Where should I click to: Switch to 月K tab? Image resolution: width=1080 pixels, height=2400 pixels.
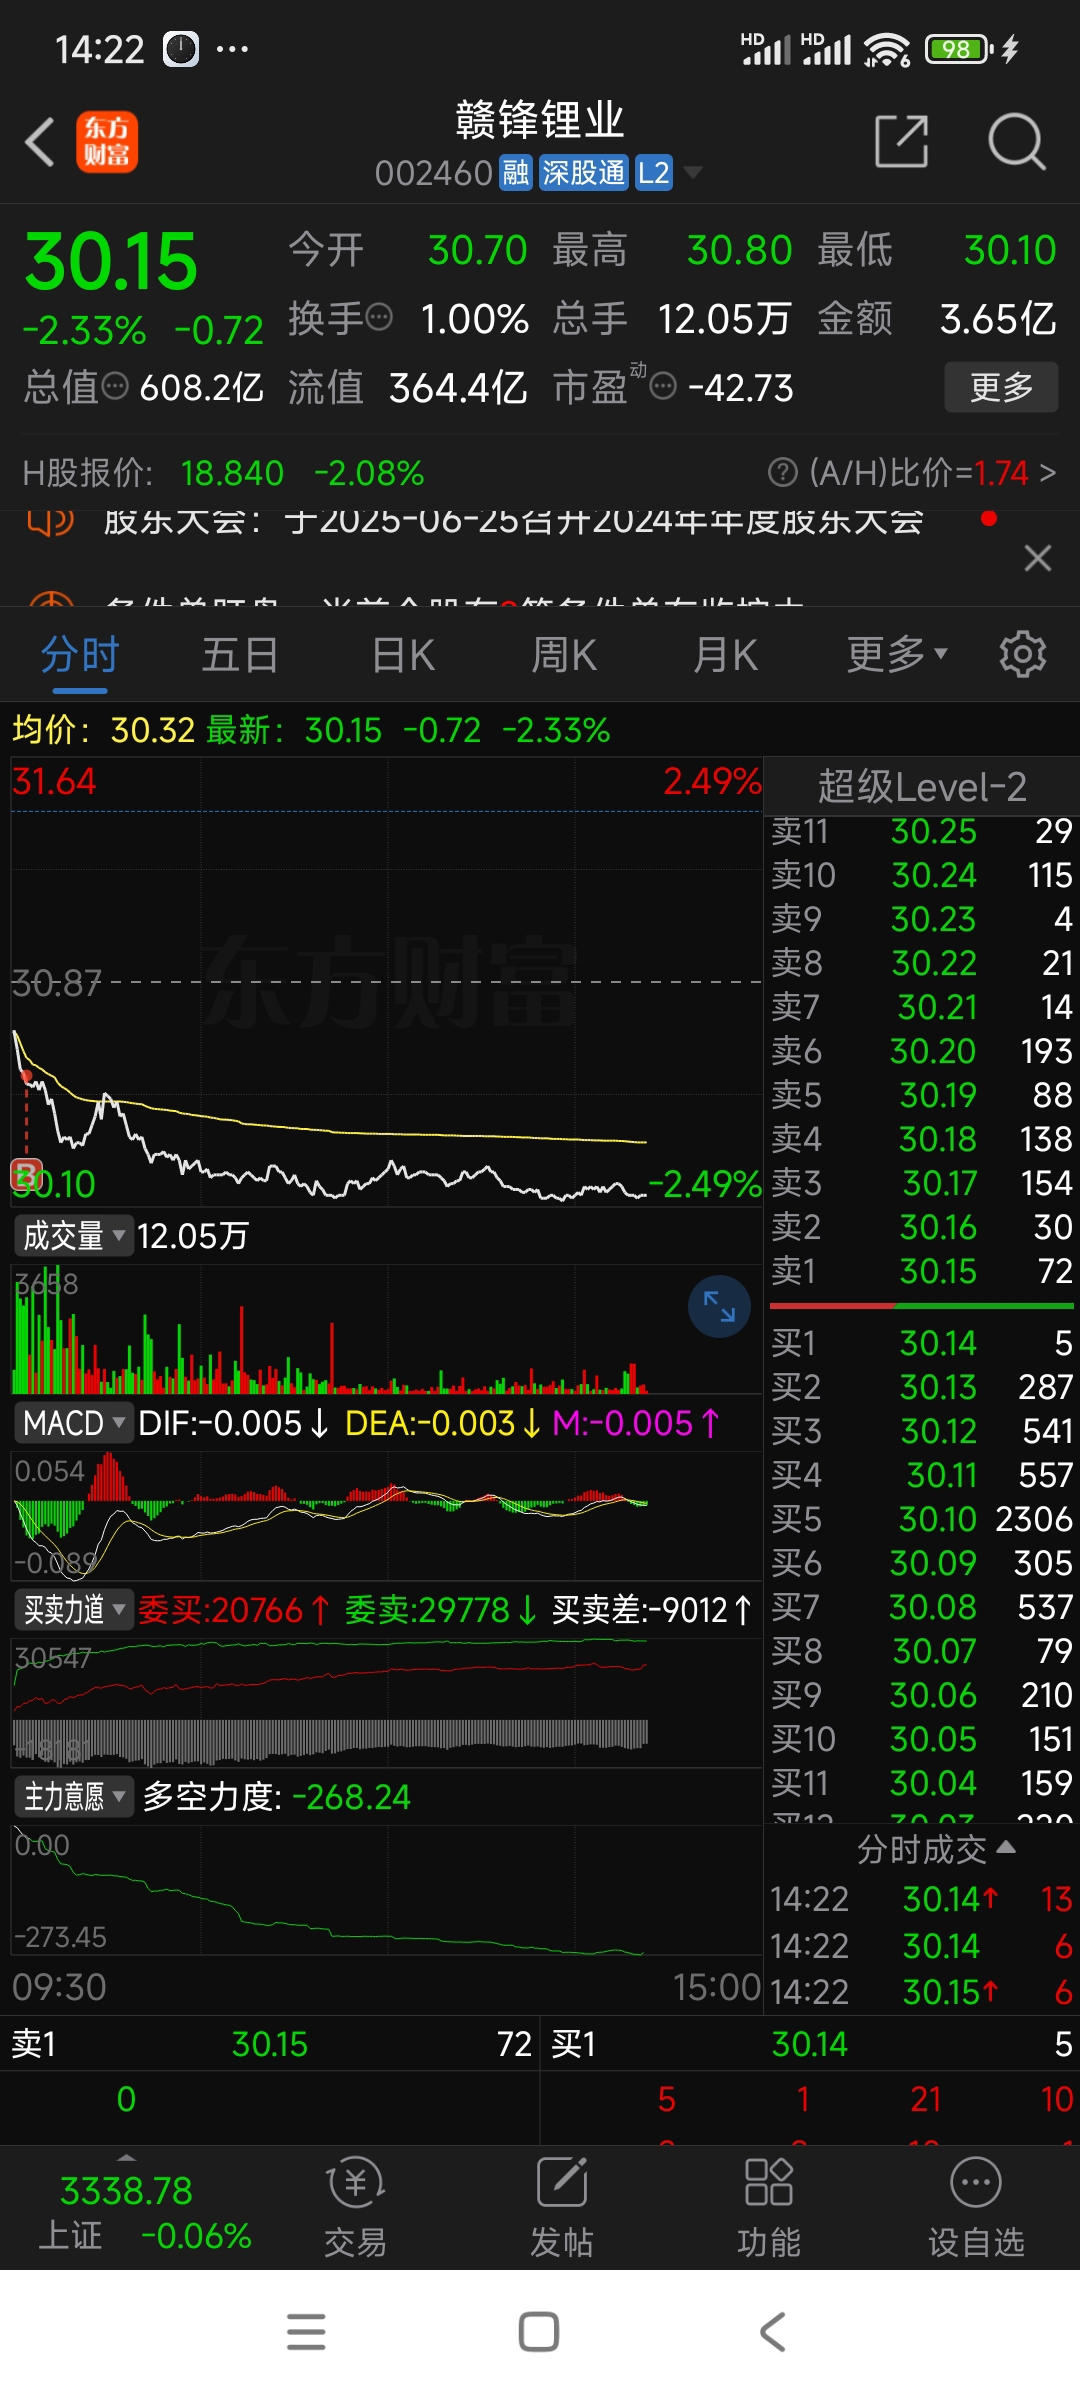[x=726, y=655]
